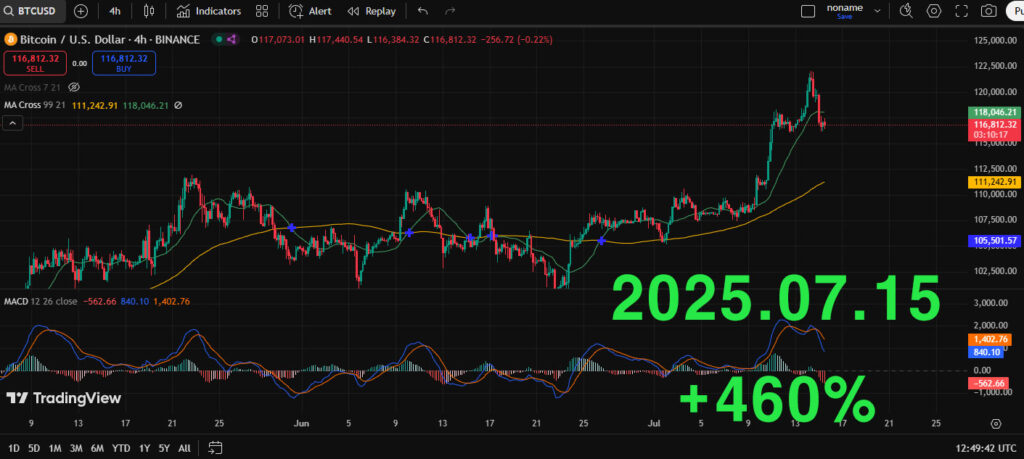Open timezone menu at 12:49:42 UTC
The width and height of the screenshot is (1024, 459).
[x=985, y=448]
